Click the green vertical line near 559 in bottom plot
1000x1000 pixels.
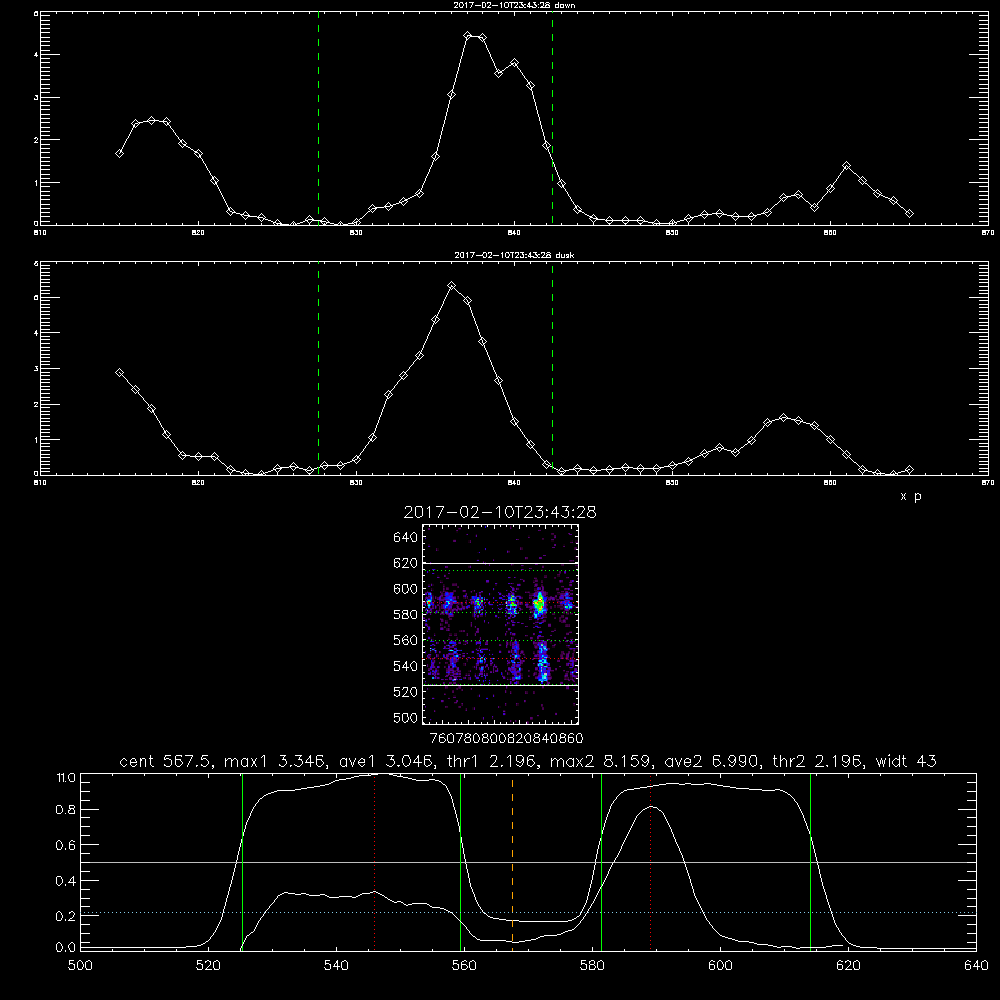pos(460,861)
